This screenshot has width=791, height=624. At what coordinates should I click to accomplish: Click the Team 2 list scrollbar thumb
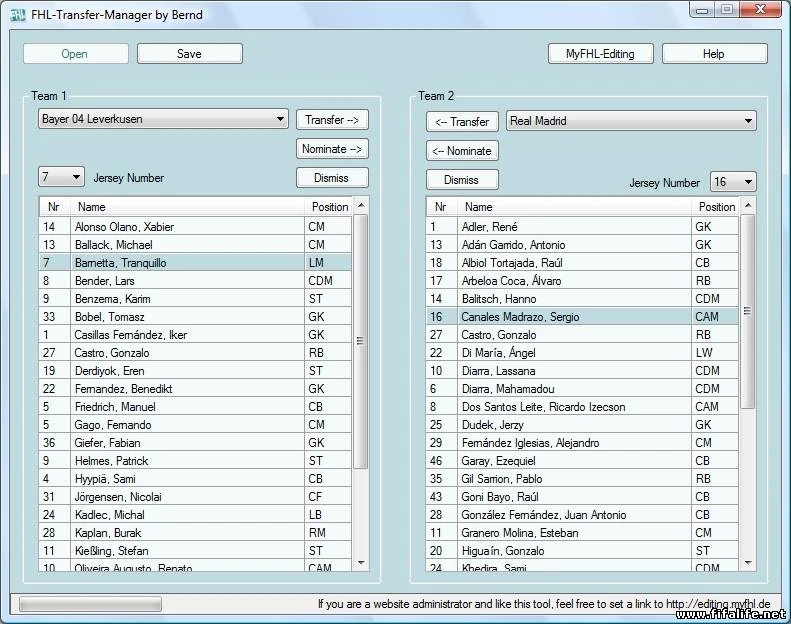click(x=748, y=311)
